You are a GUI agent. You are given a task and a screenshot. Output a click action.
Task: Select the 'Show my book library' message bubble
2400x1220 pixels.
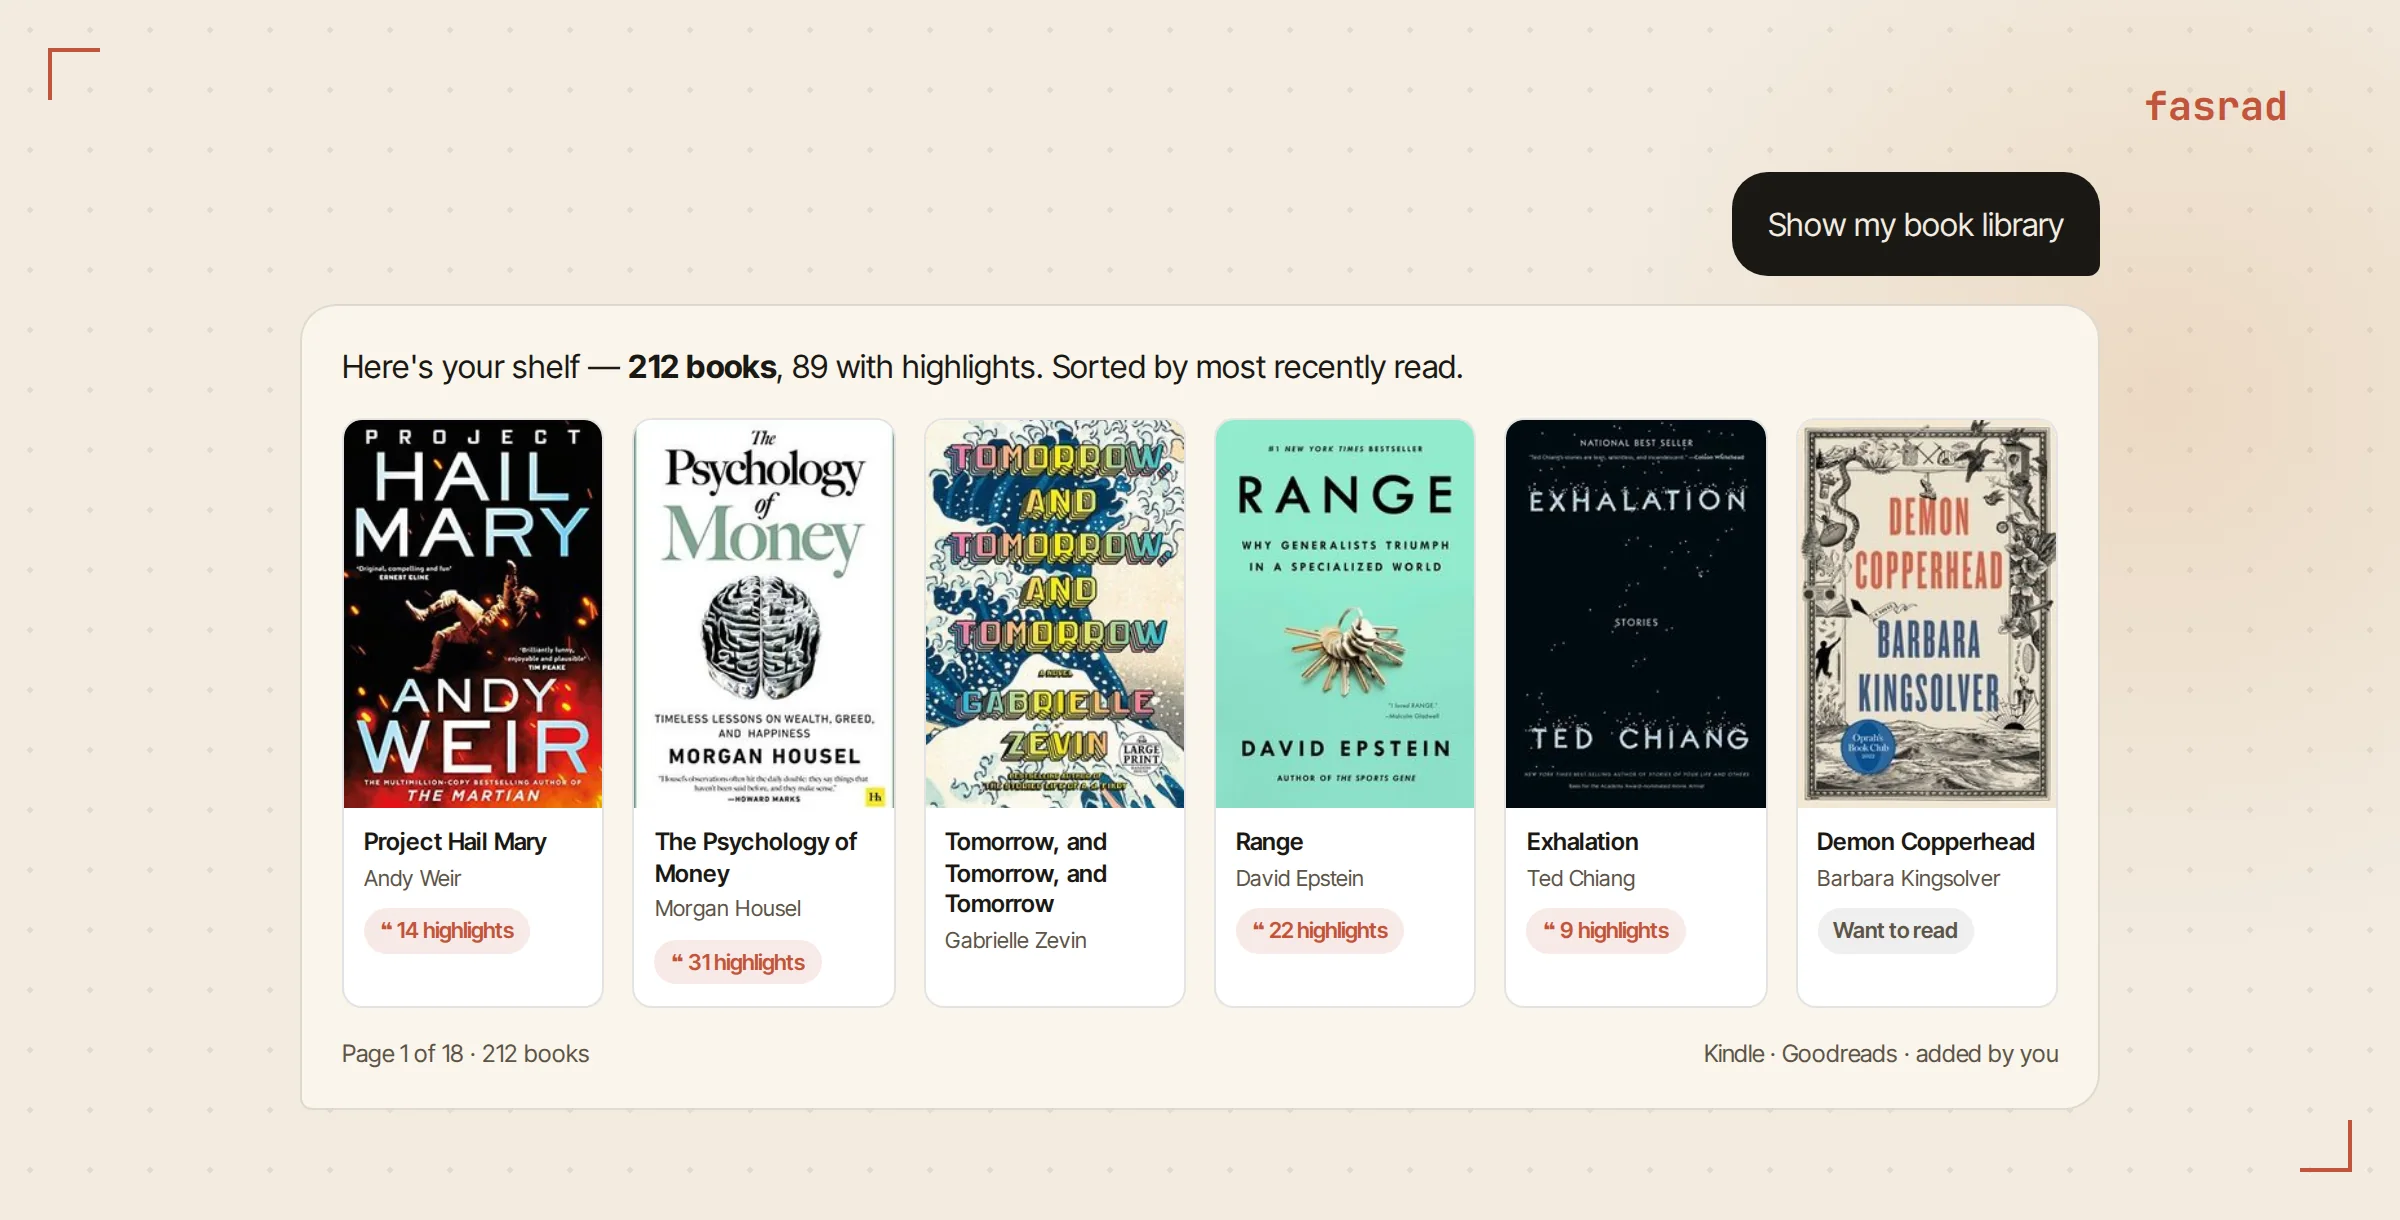click(1916, 224)
